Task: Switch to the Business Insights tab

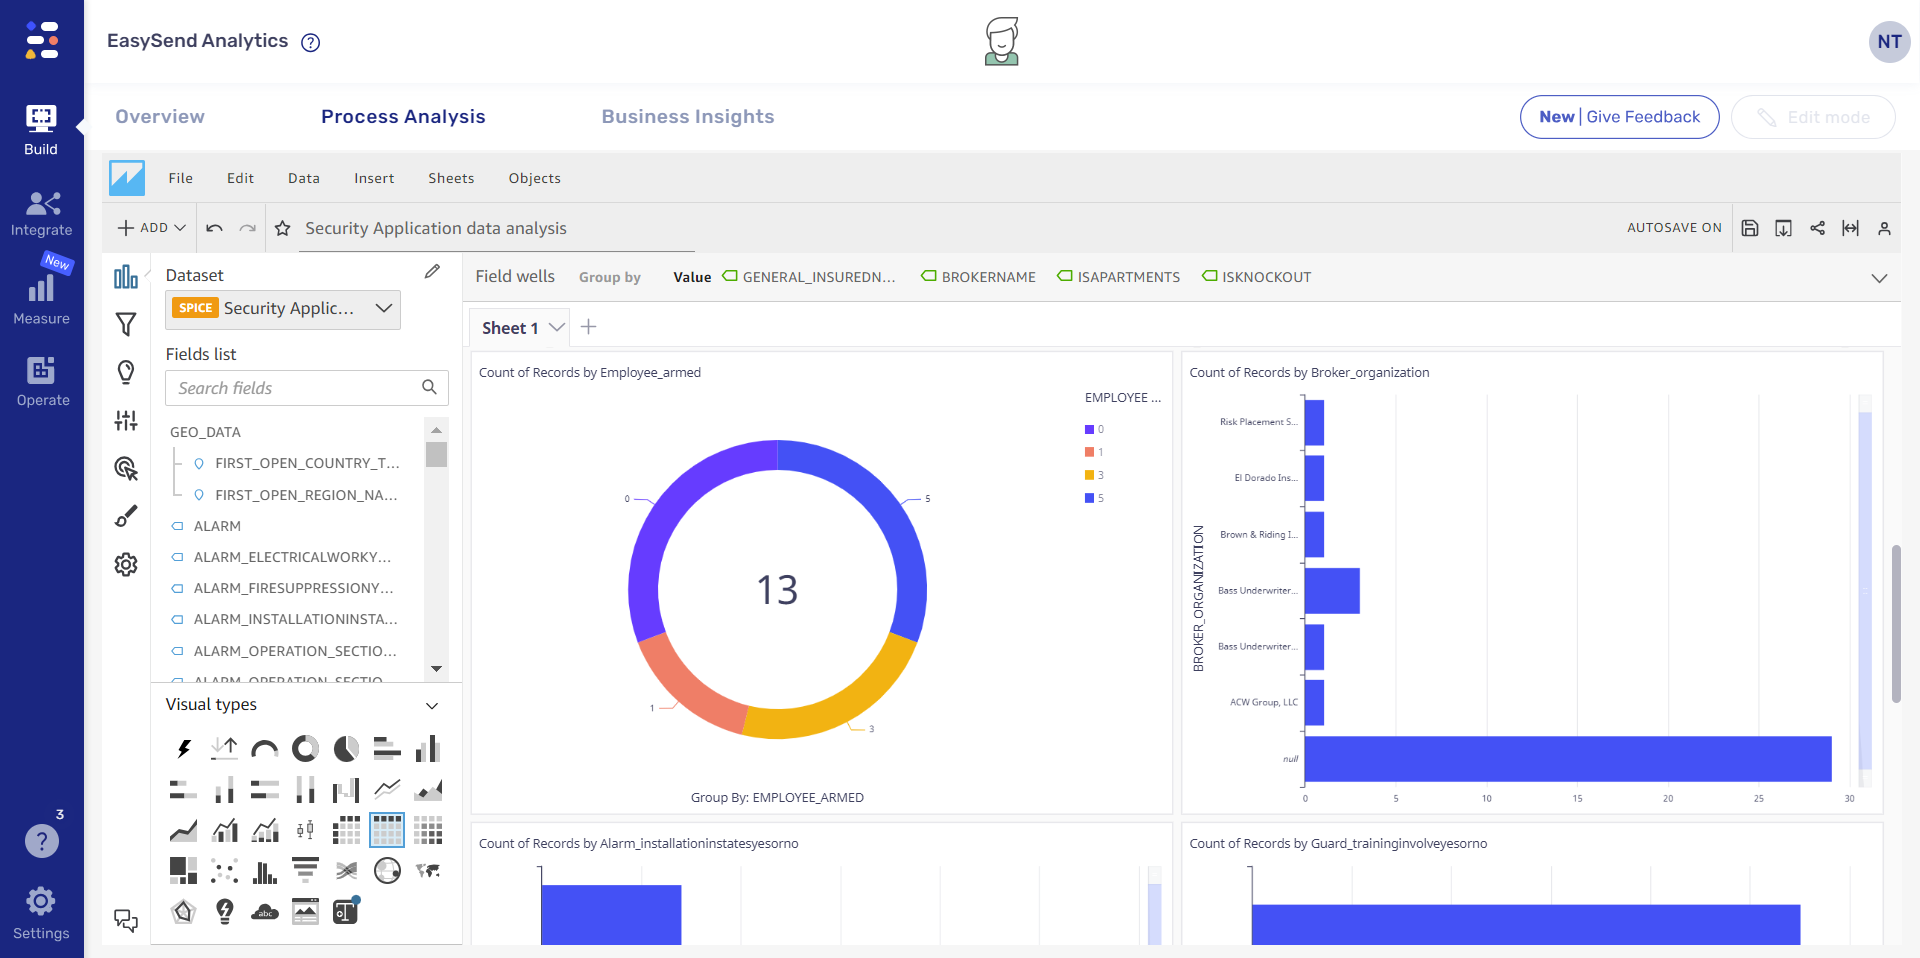Action: (x=688, y=117)
